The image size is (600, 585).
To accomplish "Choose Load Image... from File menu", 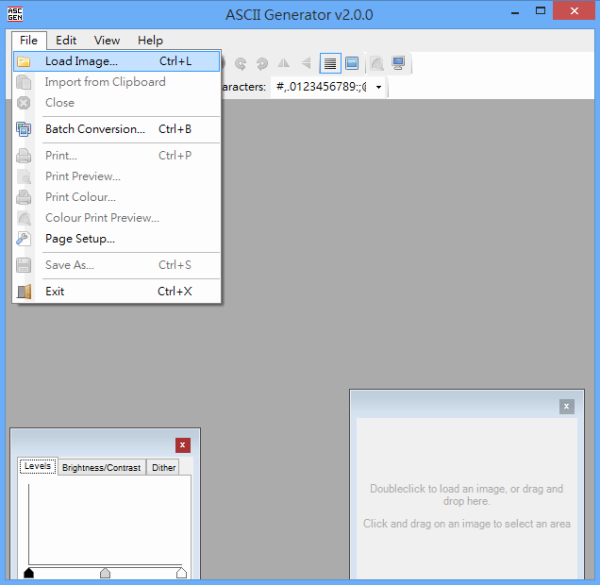I will coord(117,62).
